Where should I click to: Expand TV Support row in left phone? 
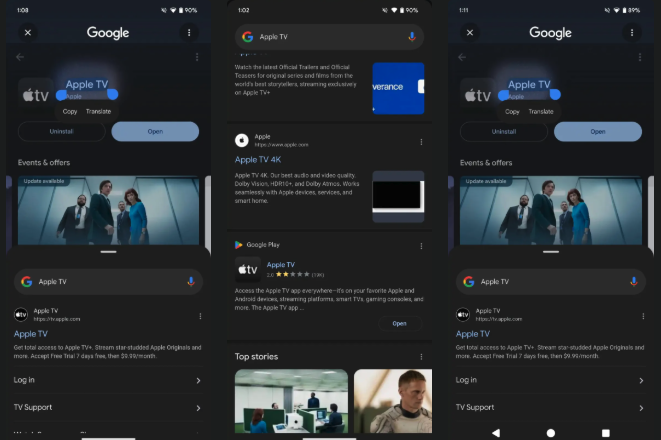[107, 408]
